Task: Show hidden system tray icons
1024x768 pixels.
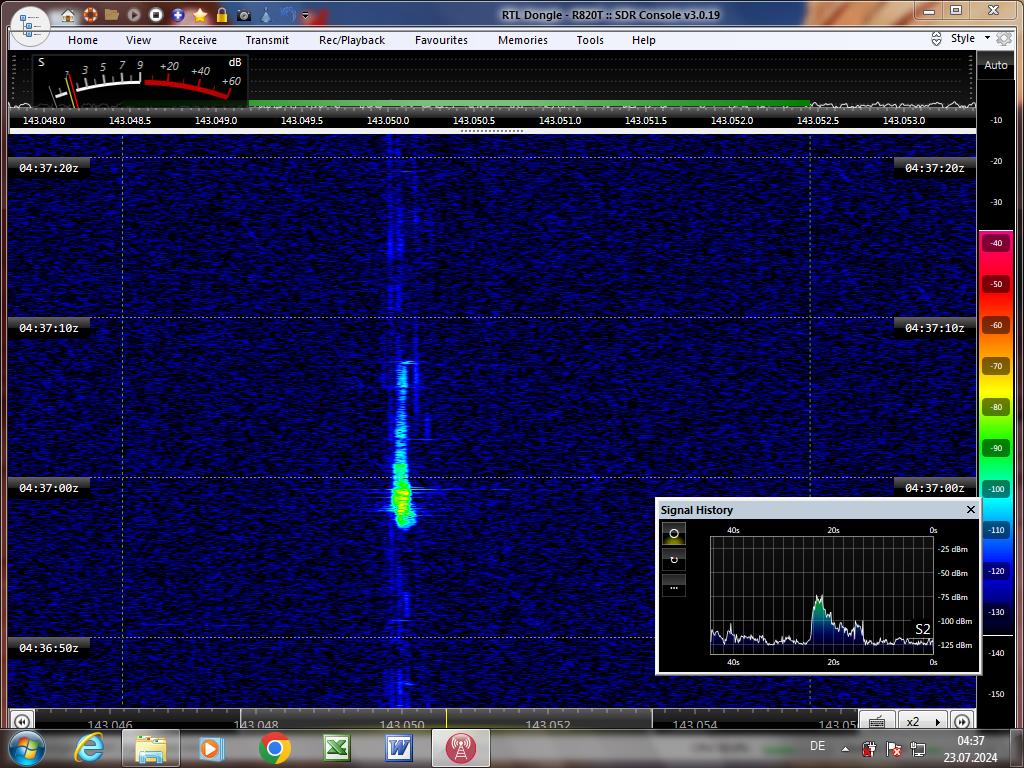Action: tap(845, 749)
